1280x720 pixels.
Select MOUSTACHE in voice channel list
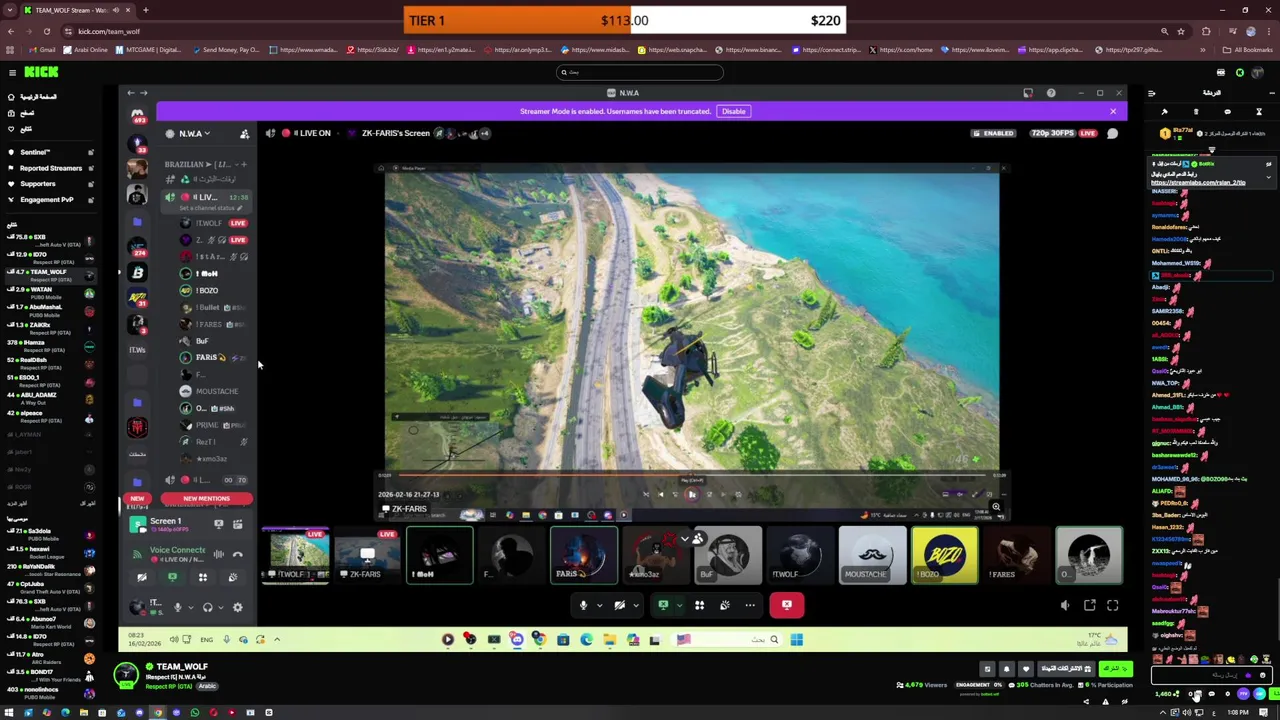click(x=217, y=391)
